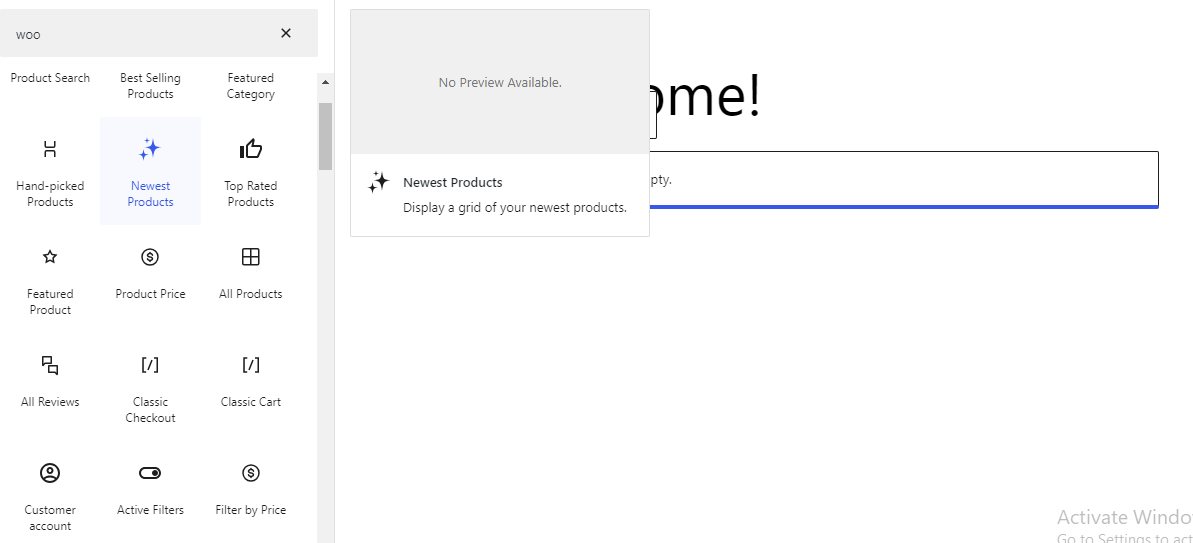Clear the block search field
Screen dimensions: 1193x543
tap(286, 33)
